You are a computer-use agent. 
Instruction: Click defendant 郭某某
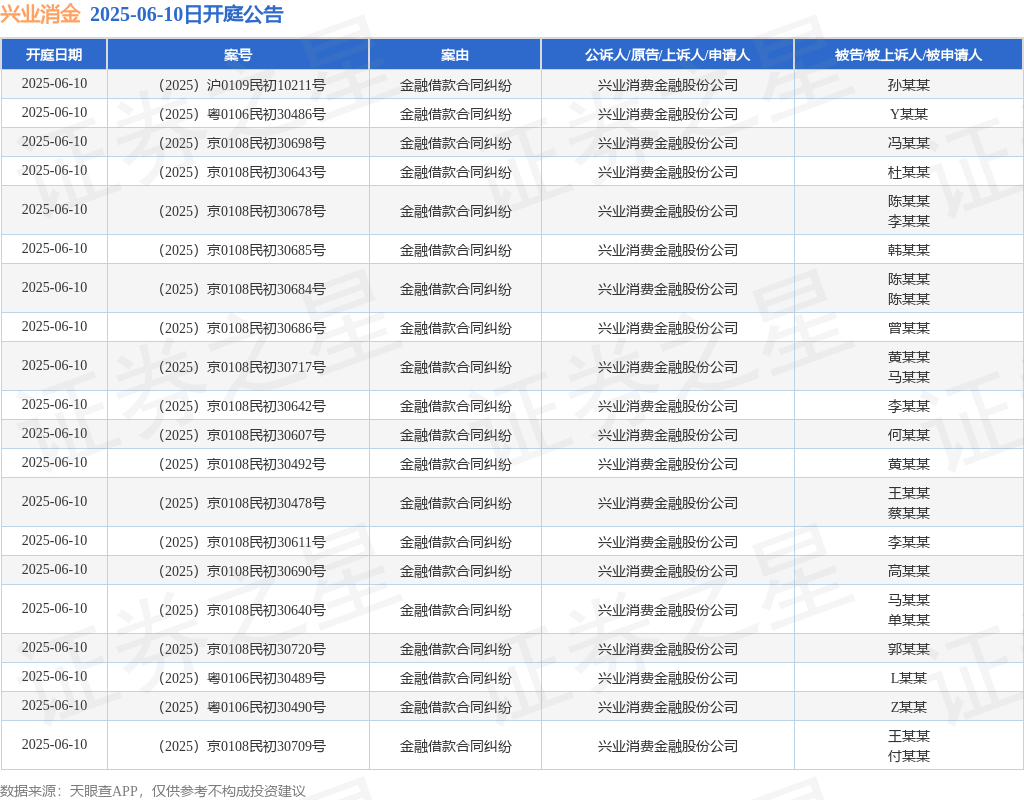point(908,649)
